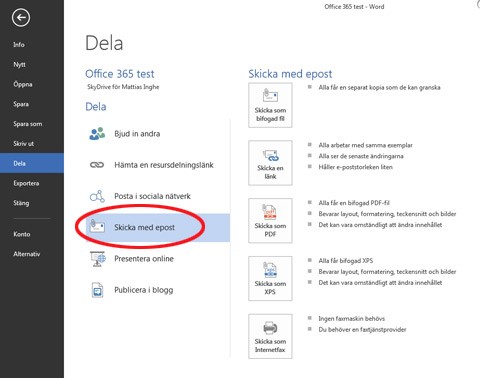Click the Bjud in andra people icon
The width and height of the screenshot is (480, 378).
(97, 133)
